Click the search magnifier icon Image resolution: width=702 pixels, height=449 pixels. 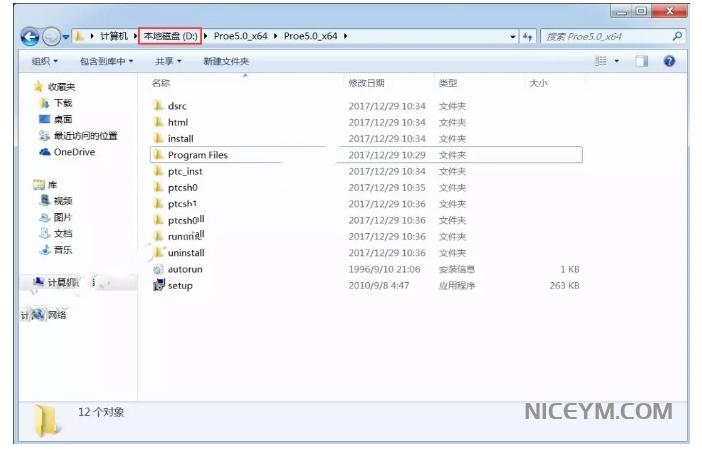click(677, 37)
